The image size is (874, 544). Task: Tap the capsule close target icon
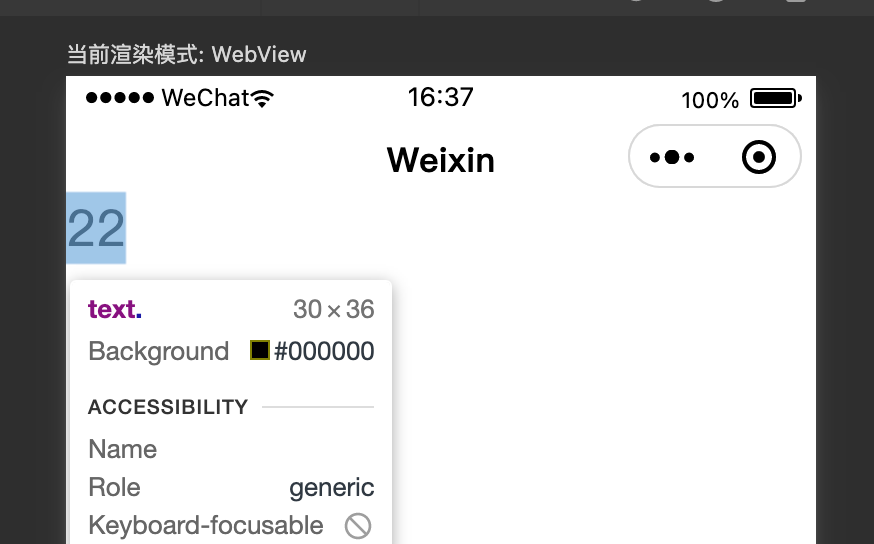[x=759, y=157]
